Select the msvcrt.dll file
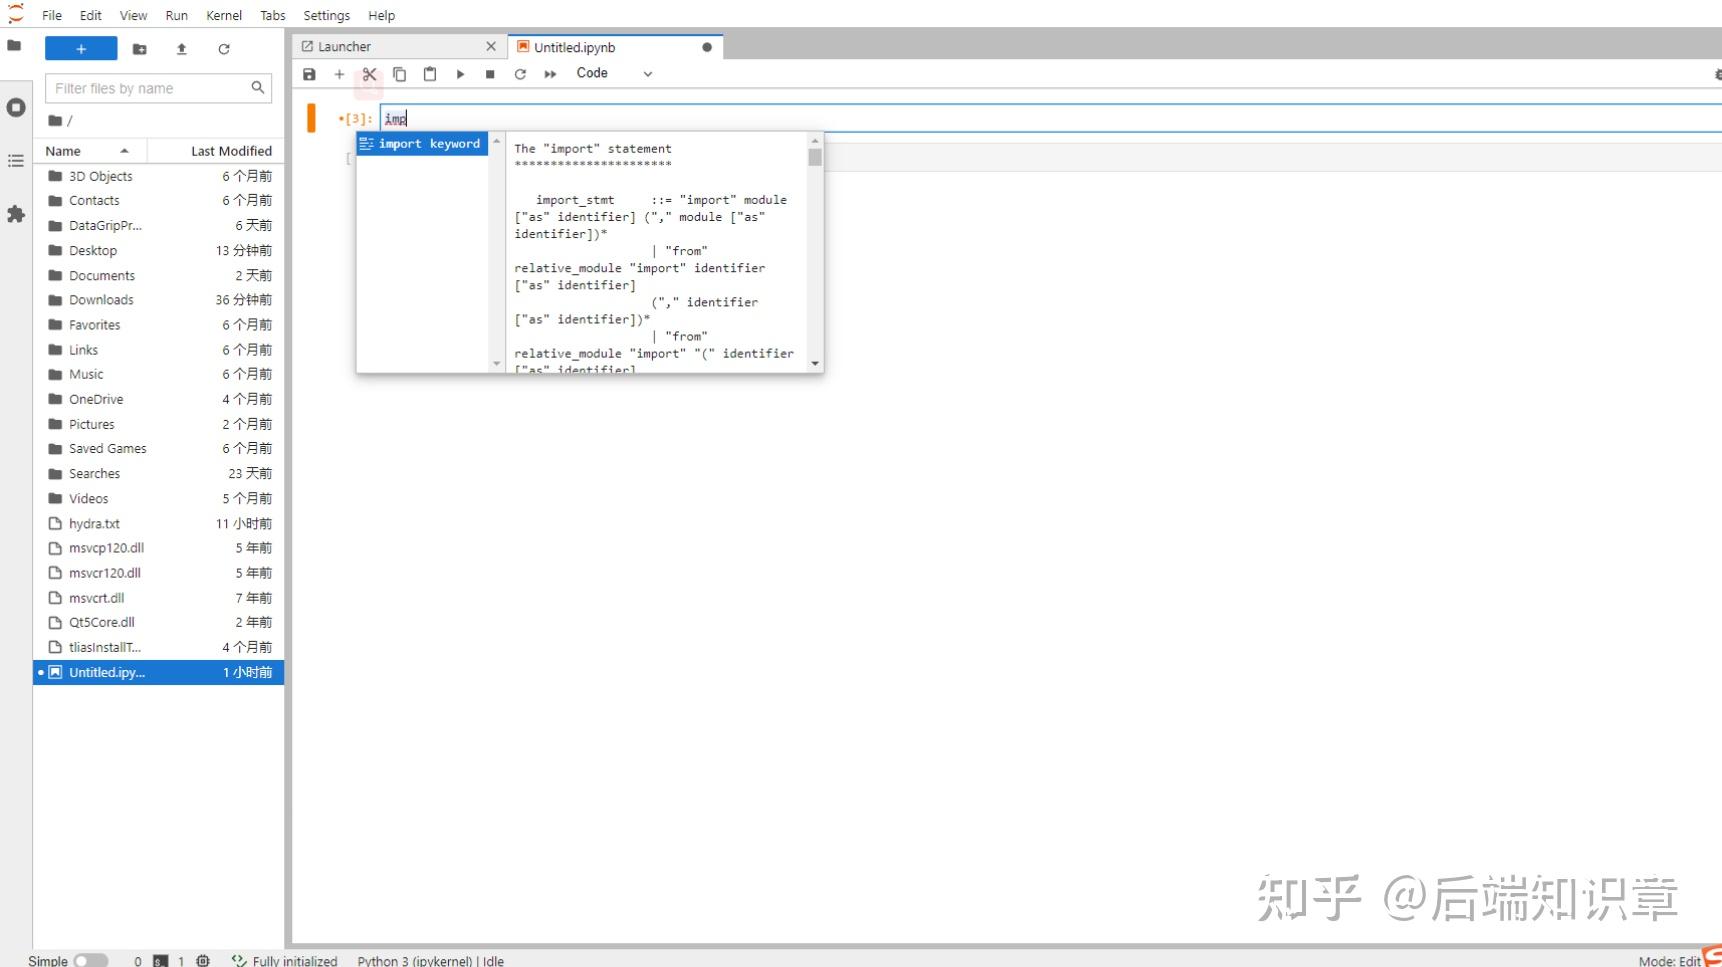Viewport: 1722px width, 967px height. point(159,598)
